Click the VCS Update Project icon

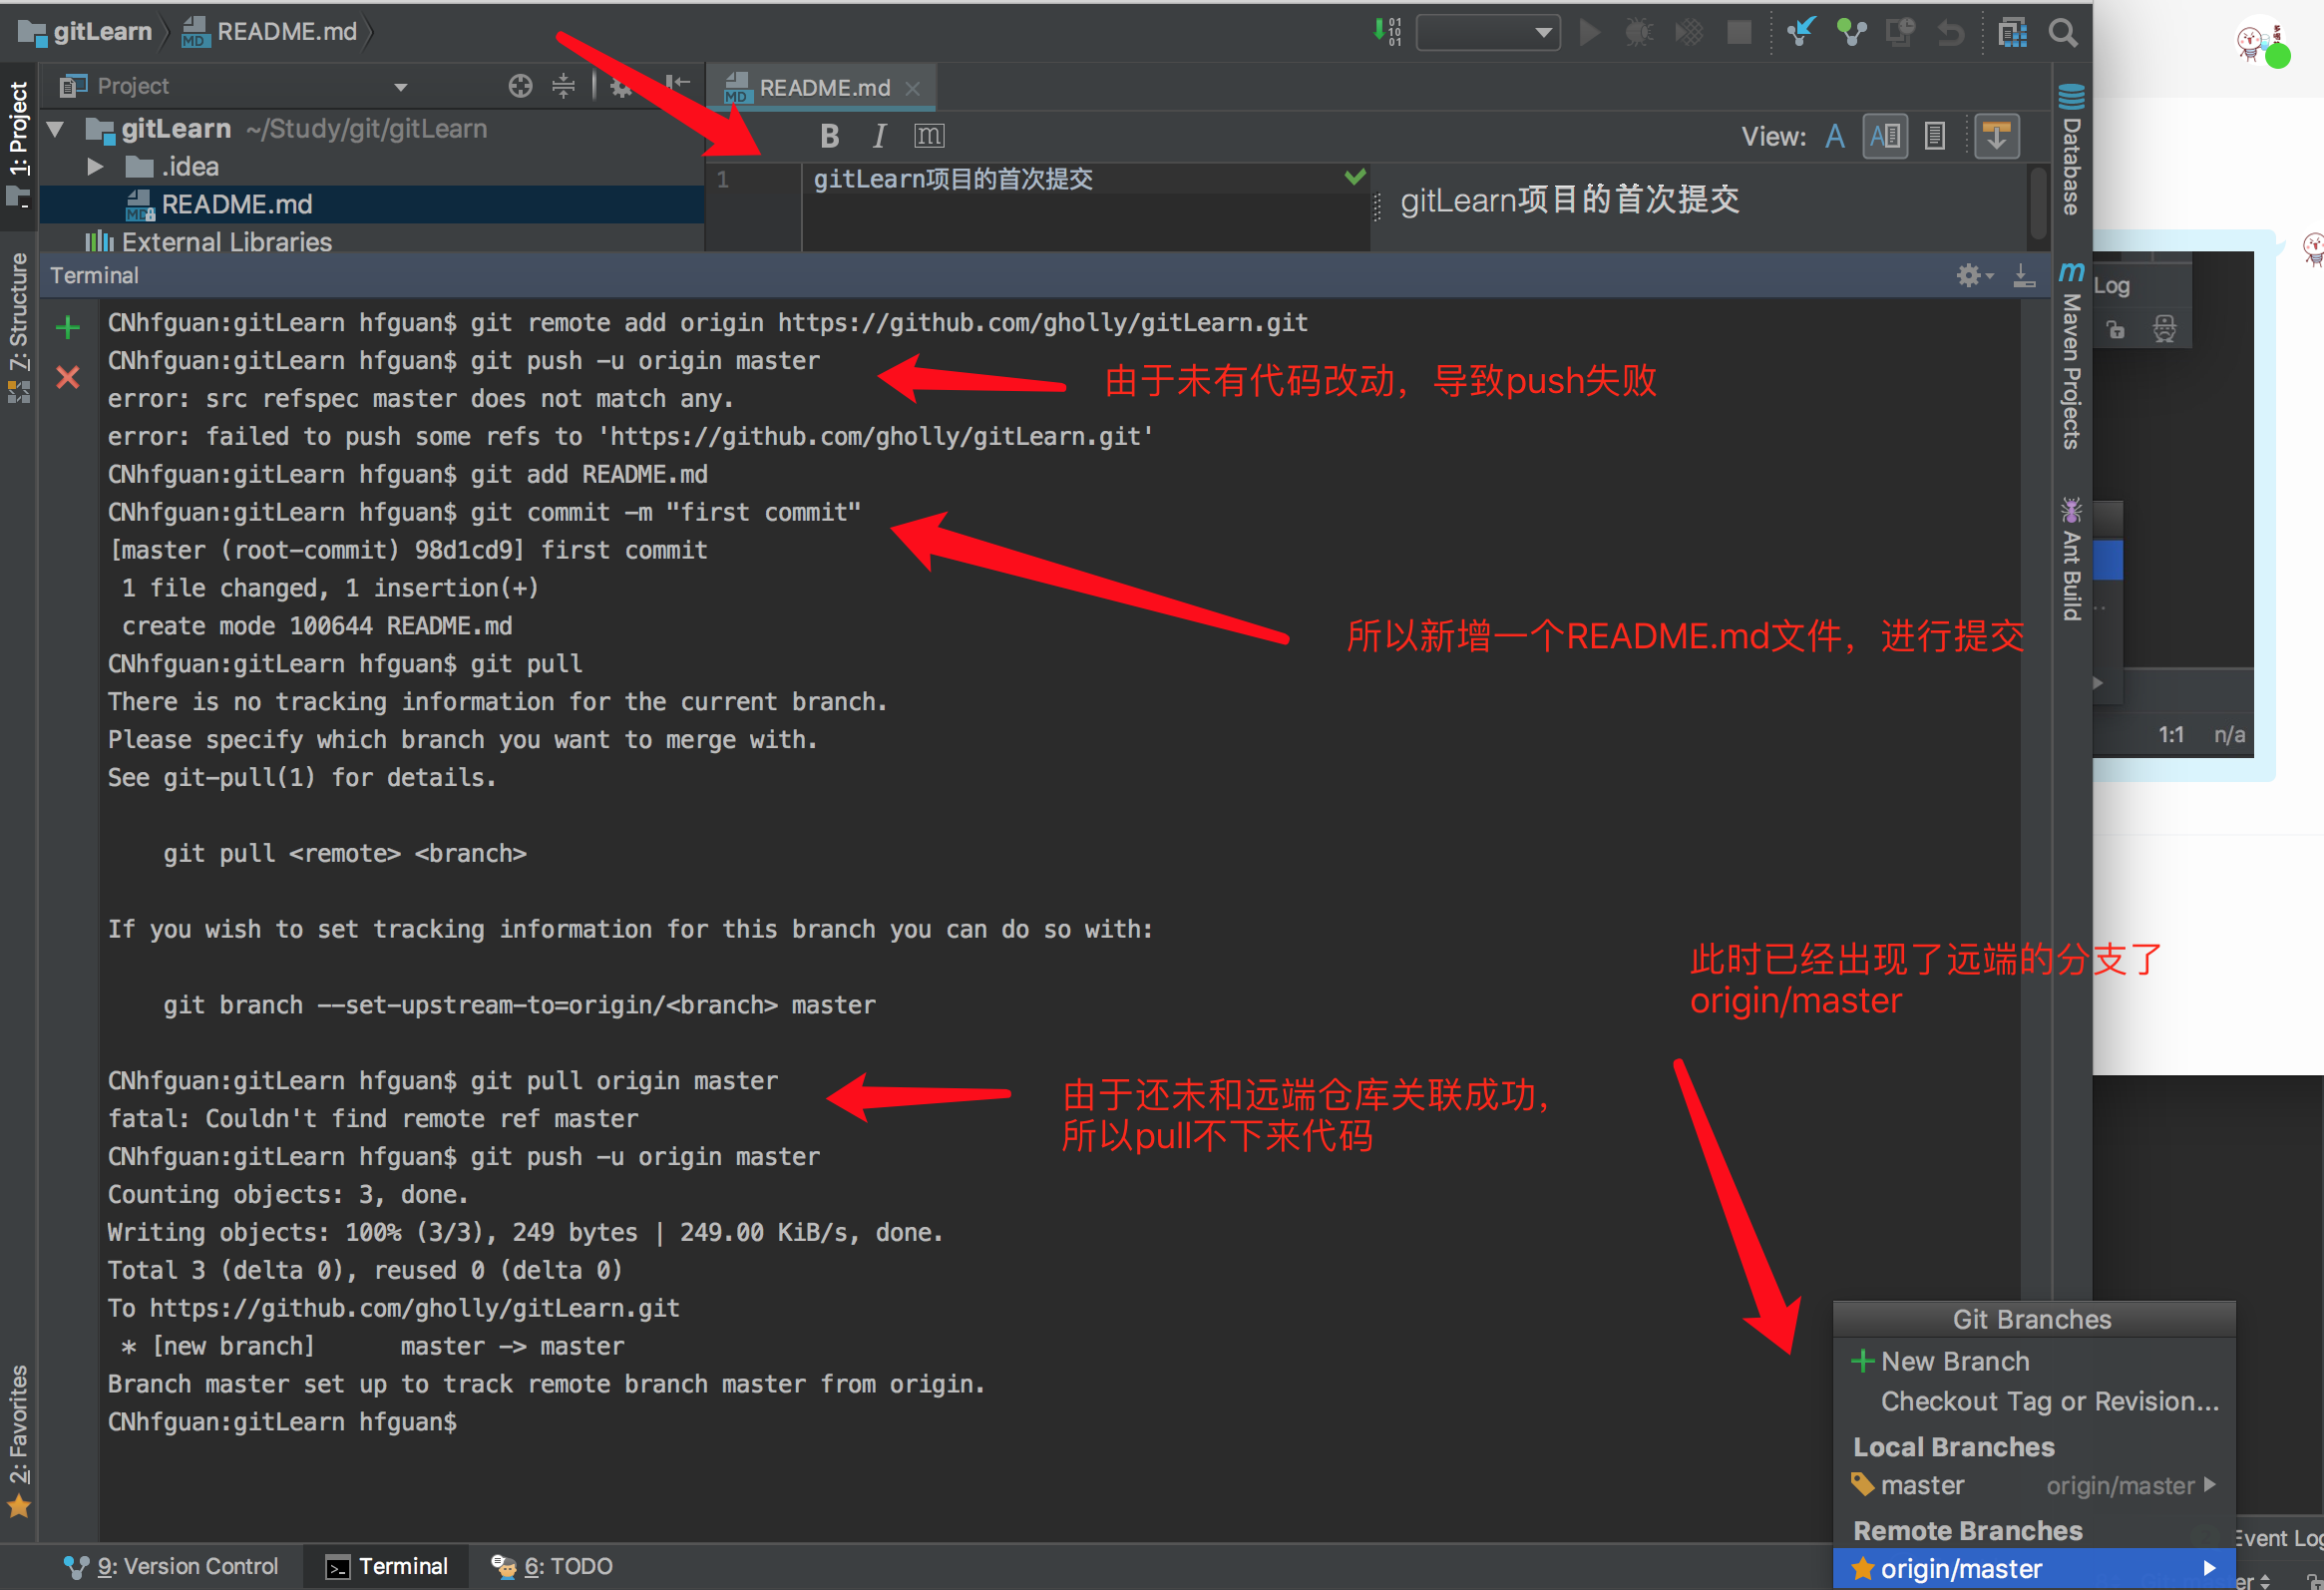click(1801, 32)
